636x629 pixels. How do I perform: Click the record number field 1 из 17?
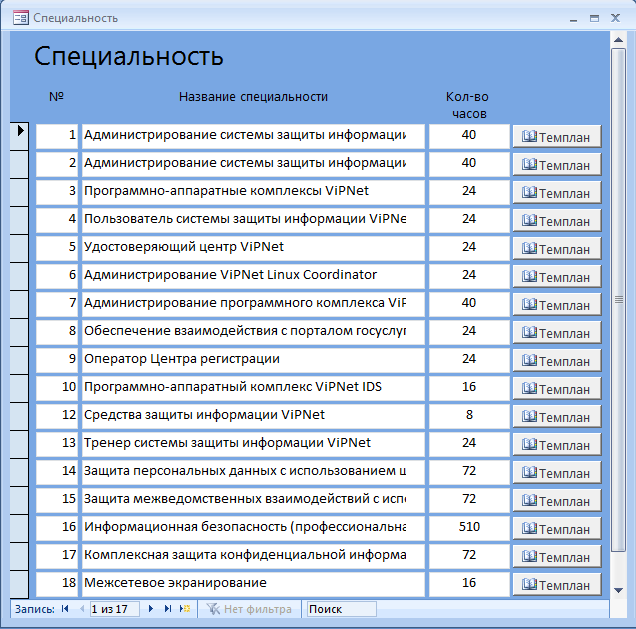point(115,609)
